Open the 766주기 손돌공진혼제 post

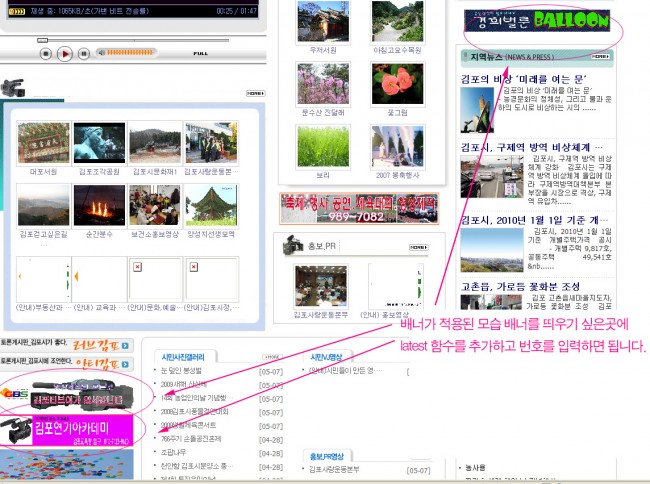coord(191,438)
